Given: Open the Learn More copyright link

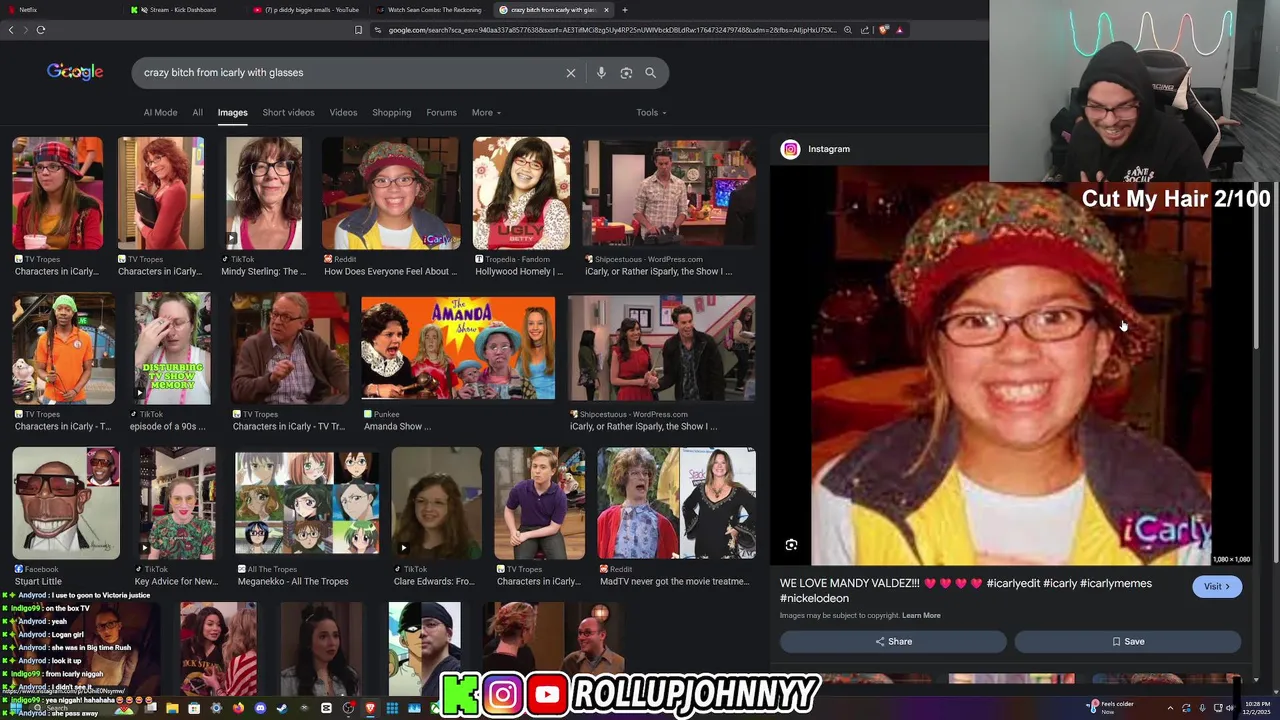Looking at the screenshot, I should (921, 616).
